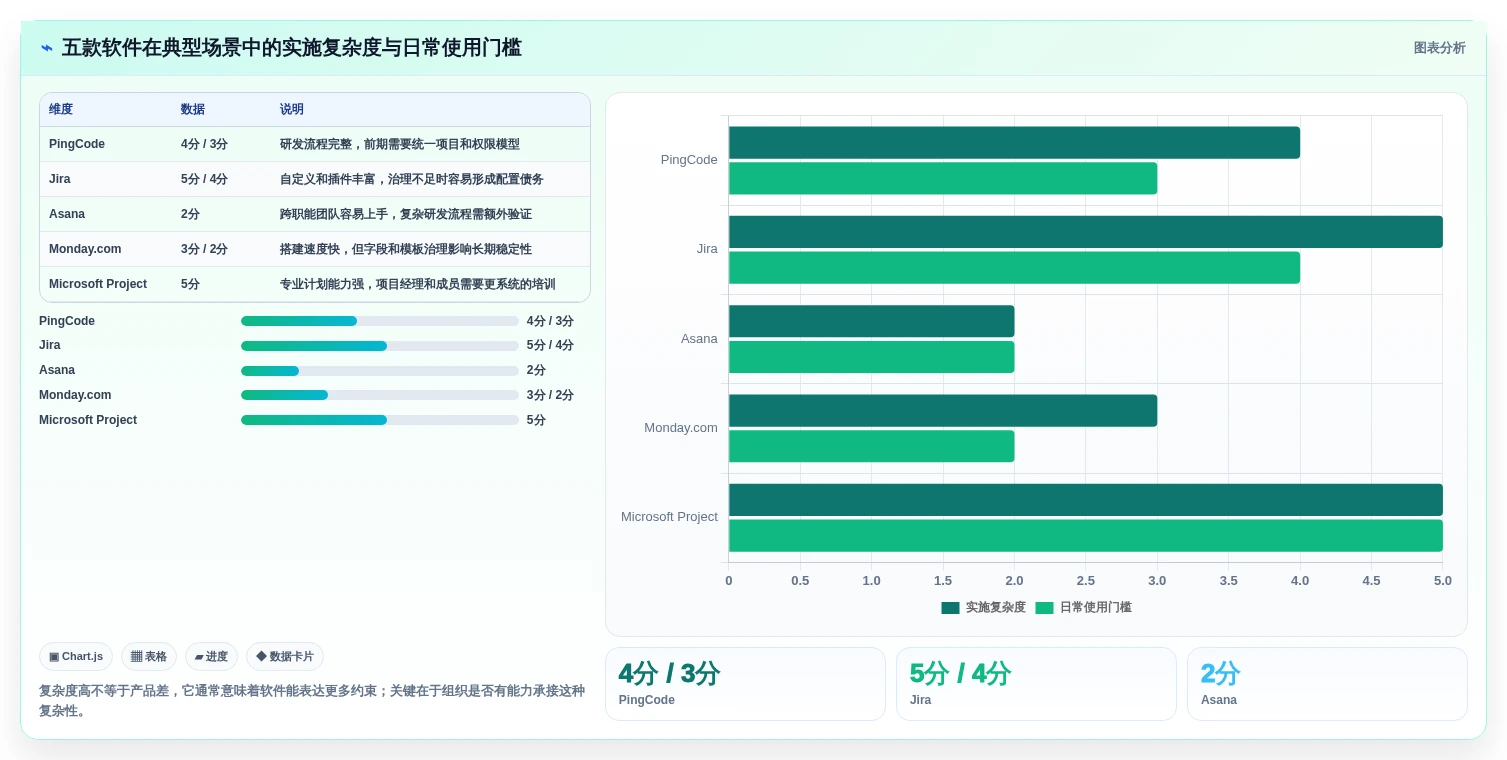Click the Microsoft Project 日常使用门槛 light bar

1086,535
